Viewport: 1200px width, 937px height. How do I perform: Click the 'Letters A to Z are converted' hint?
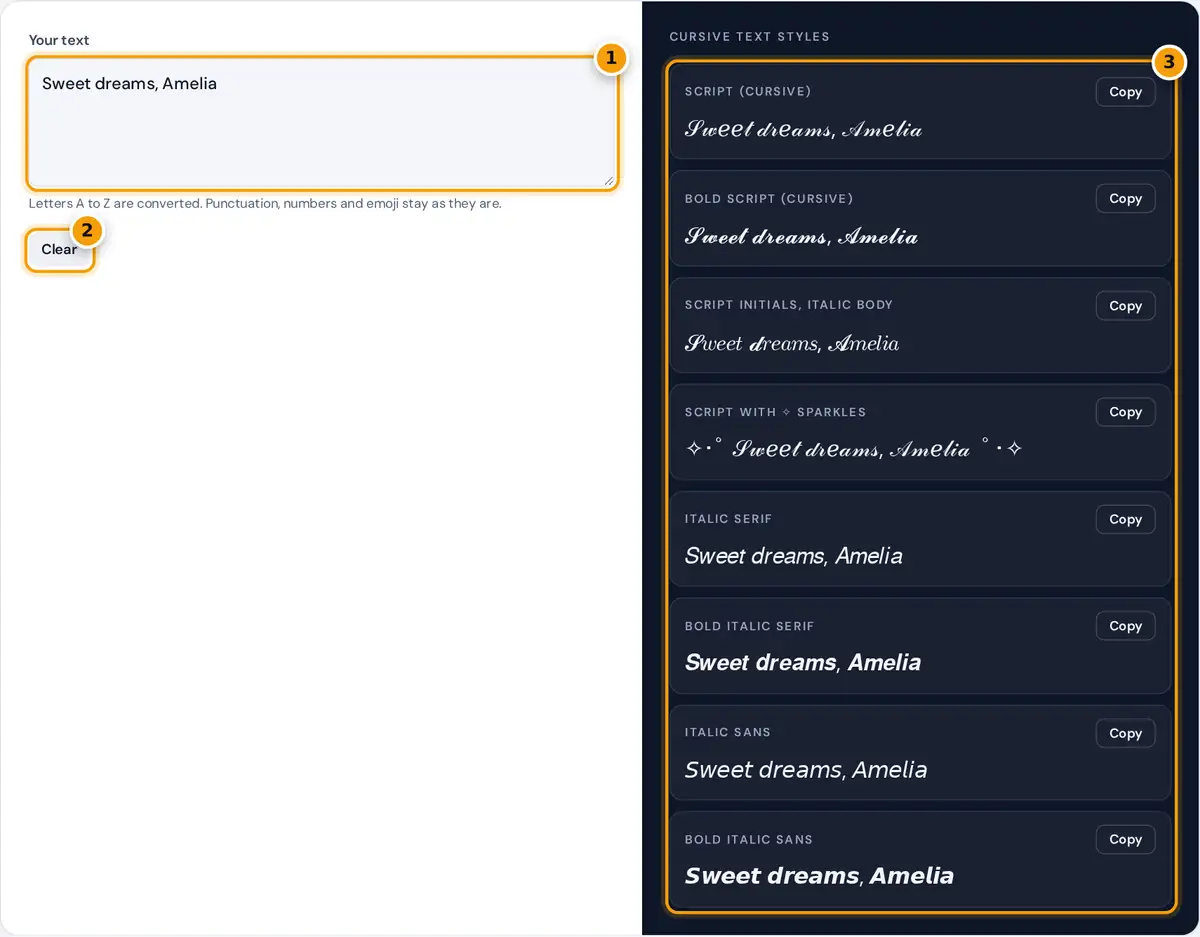click(x=265, y=203)
